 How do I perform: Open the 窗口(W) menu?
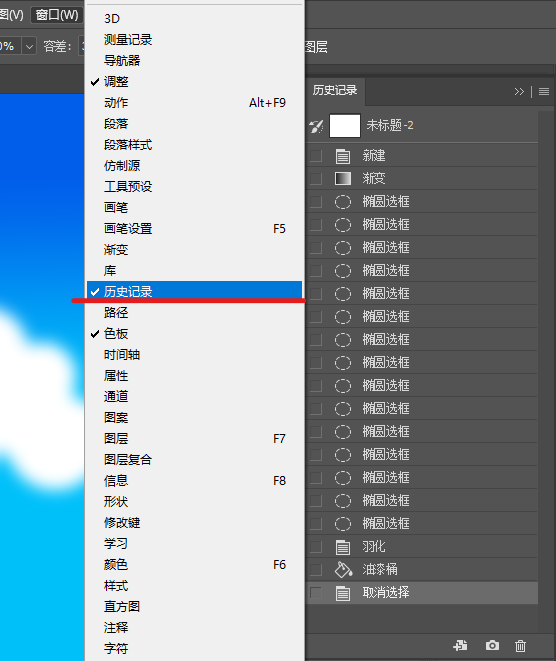pos(57,15)
